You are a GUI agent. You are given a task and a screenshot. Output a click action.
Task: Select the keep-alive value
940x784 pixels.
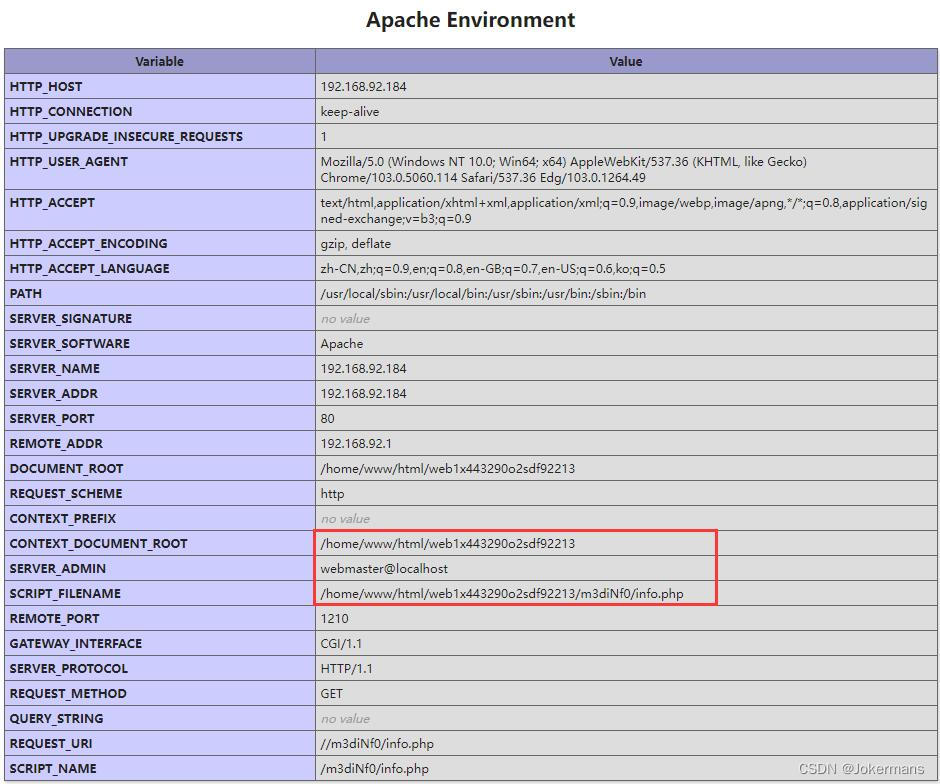(x=350, y=112)
